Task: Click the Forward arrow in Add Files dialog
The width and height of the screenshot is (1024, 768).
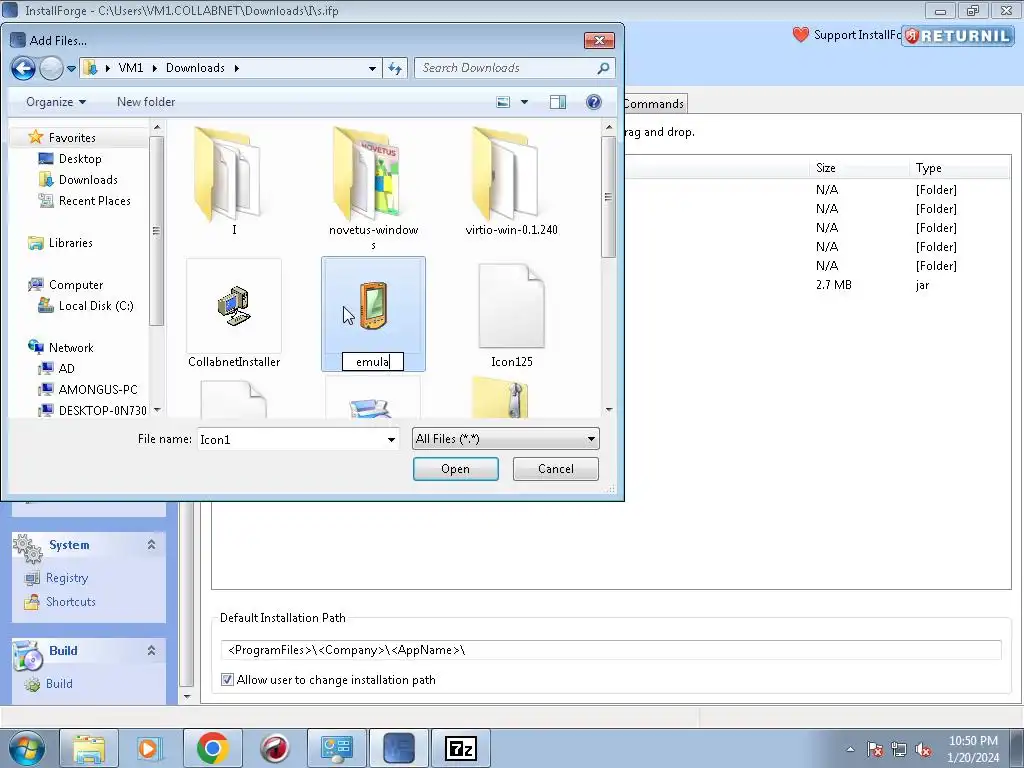Action: 51,68
